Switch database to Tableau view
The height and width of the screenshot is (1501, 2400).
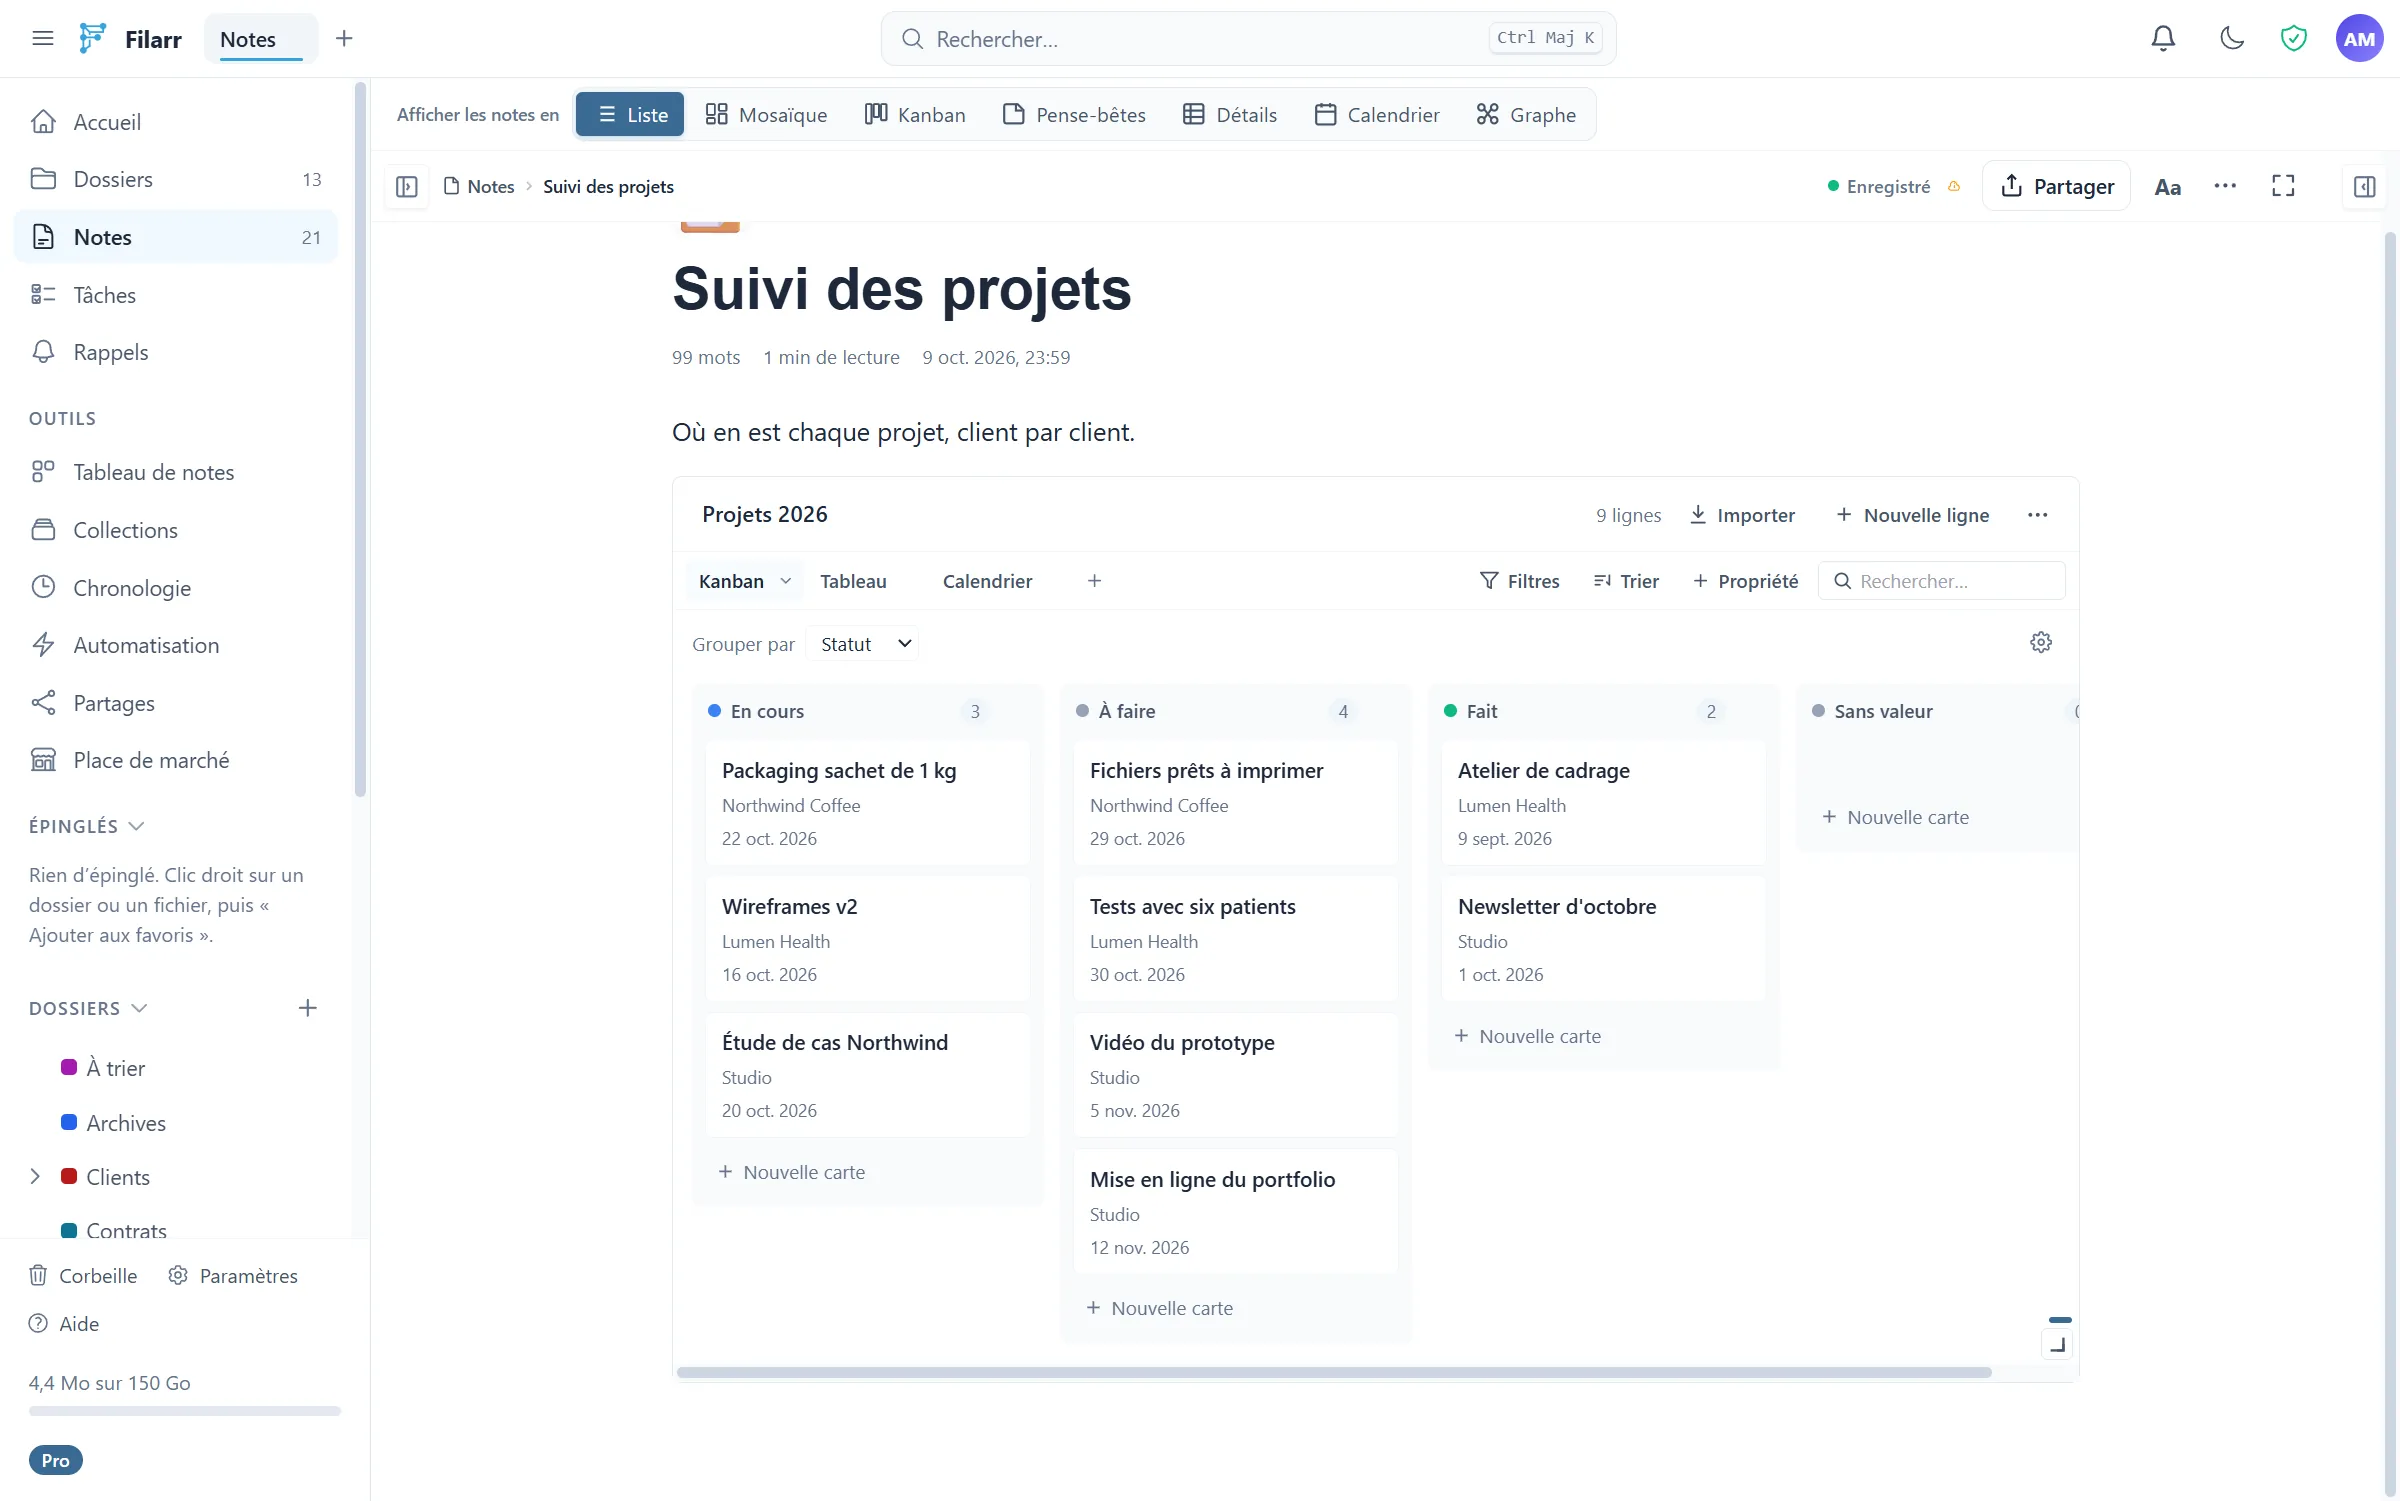click(853, 581)
